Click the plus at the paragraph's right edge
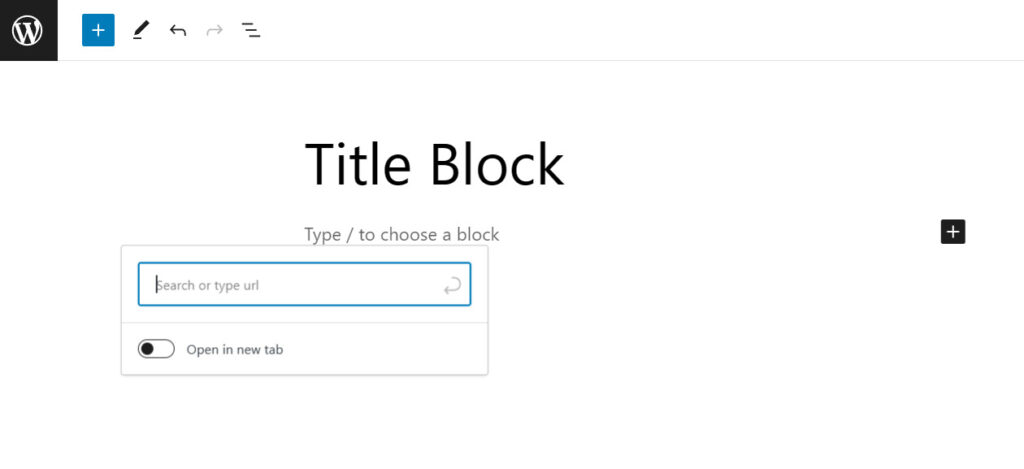 pyautogui.click(x=953, y=232)
